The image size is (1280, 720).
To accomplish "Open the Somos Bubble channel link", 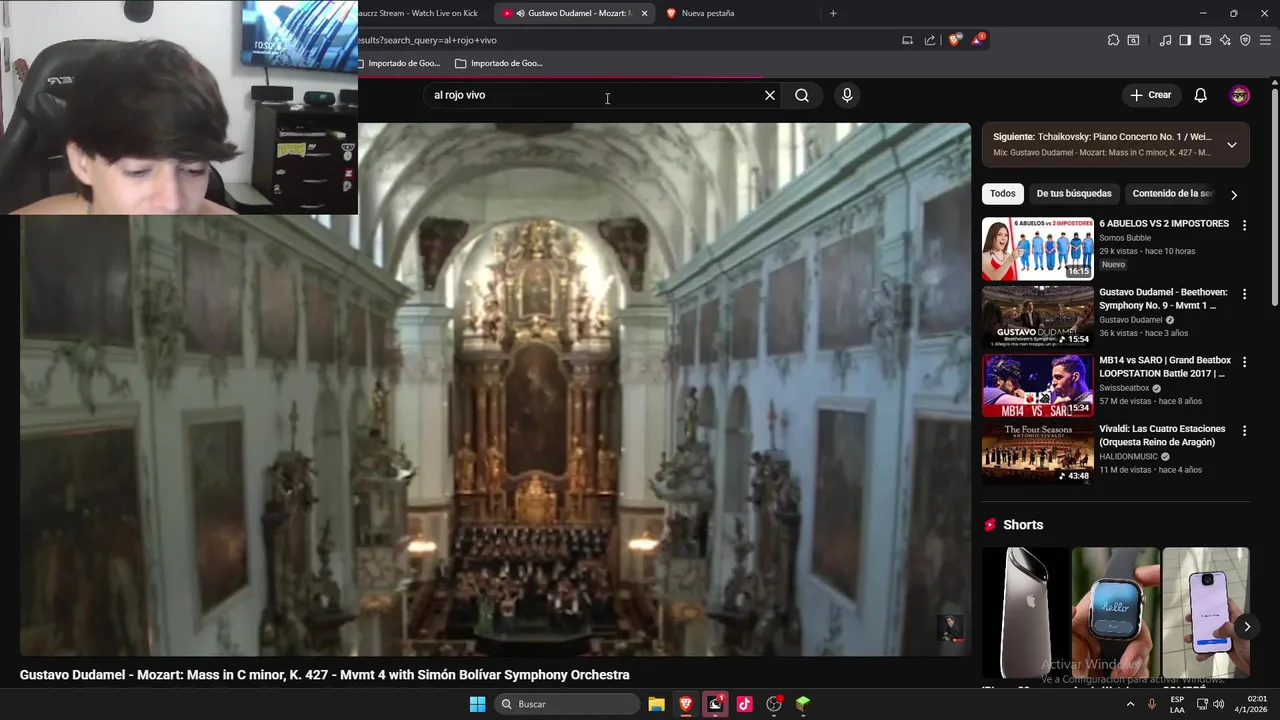I will tap(1125, 238).
